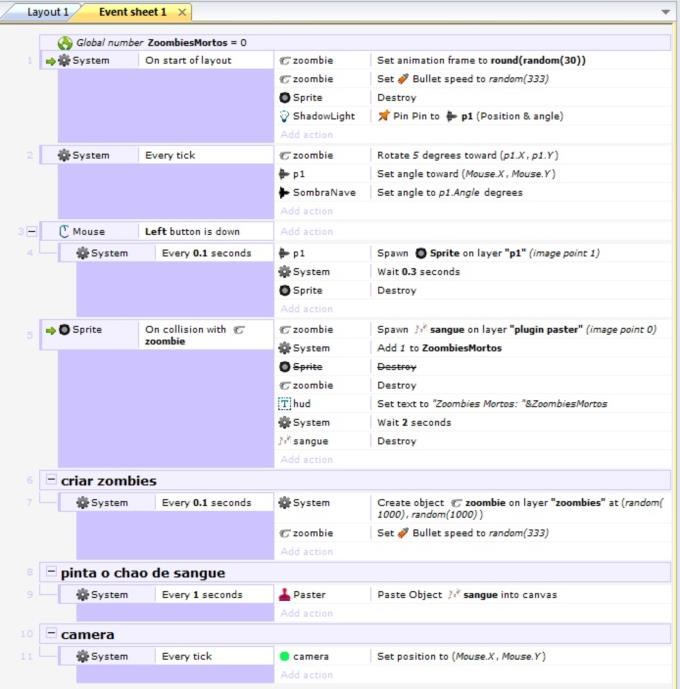The width and height of the screenshot is (680, 689).
Task: Click the hud text object icon
Action: [x=285, y=403]
